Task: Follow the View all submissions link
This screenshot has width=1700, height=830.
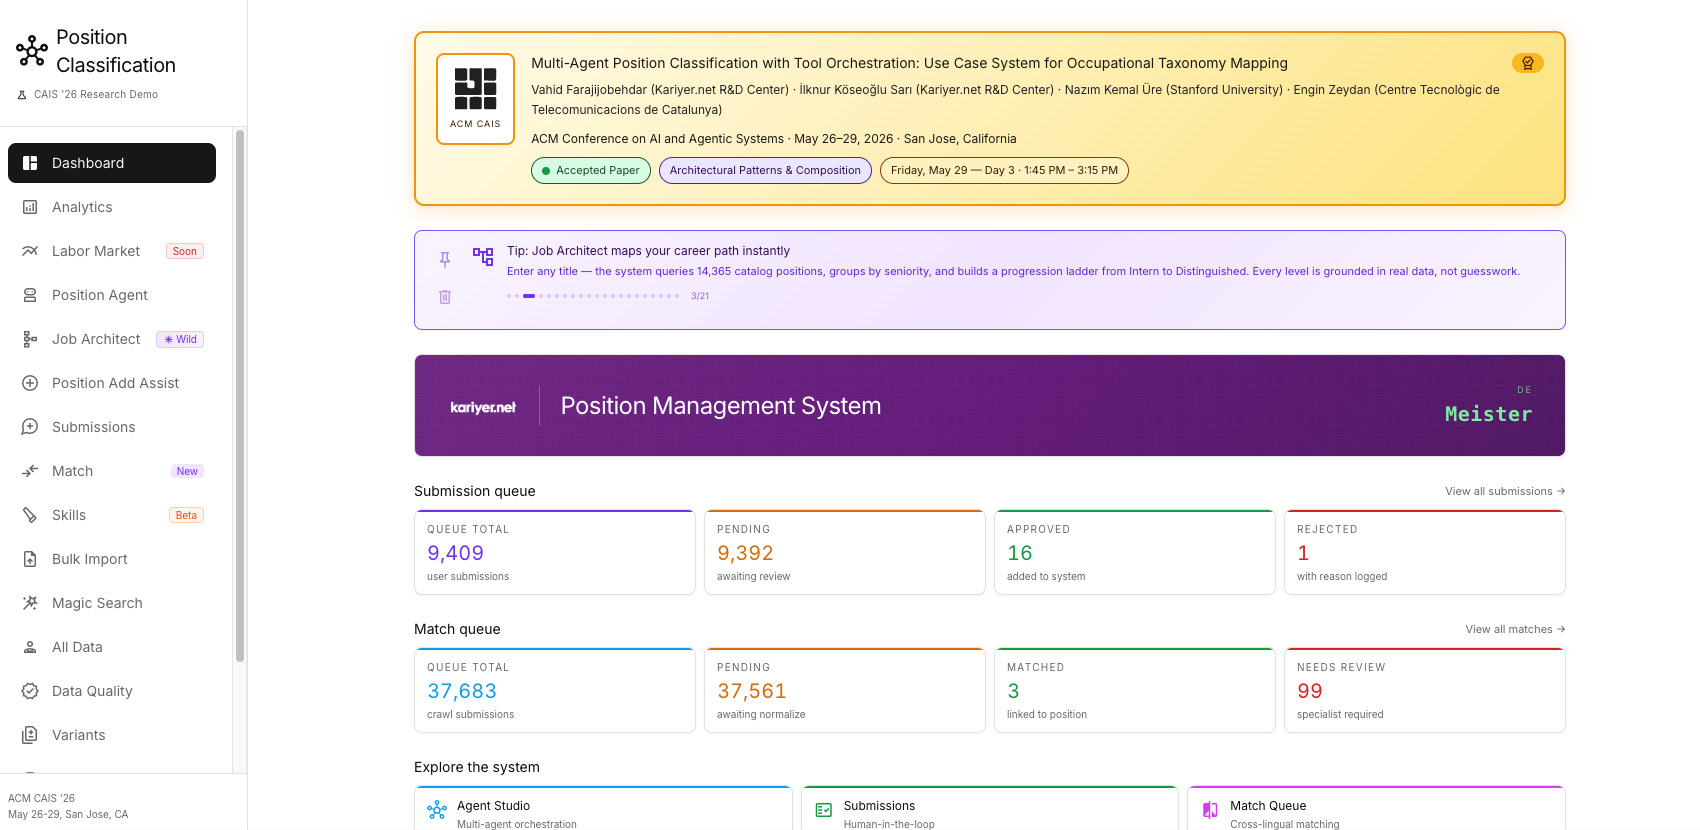Action: pos(1505,491)
